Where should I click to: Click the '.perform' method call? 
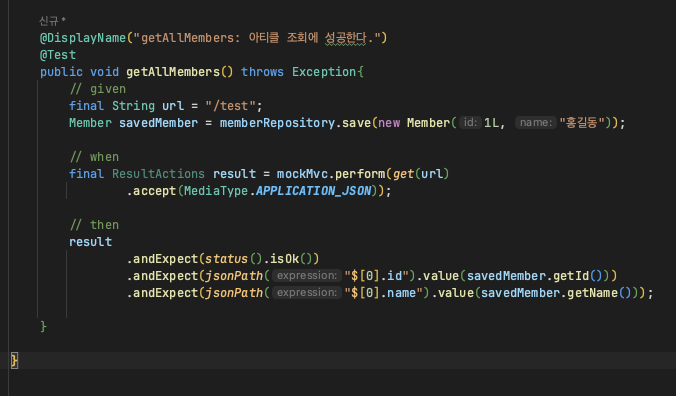tap(357, 174)
